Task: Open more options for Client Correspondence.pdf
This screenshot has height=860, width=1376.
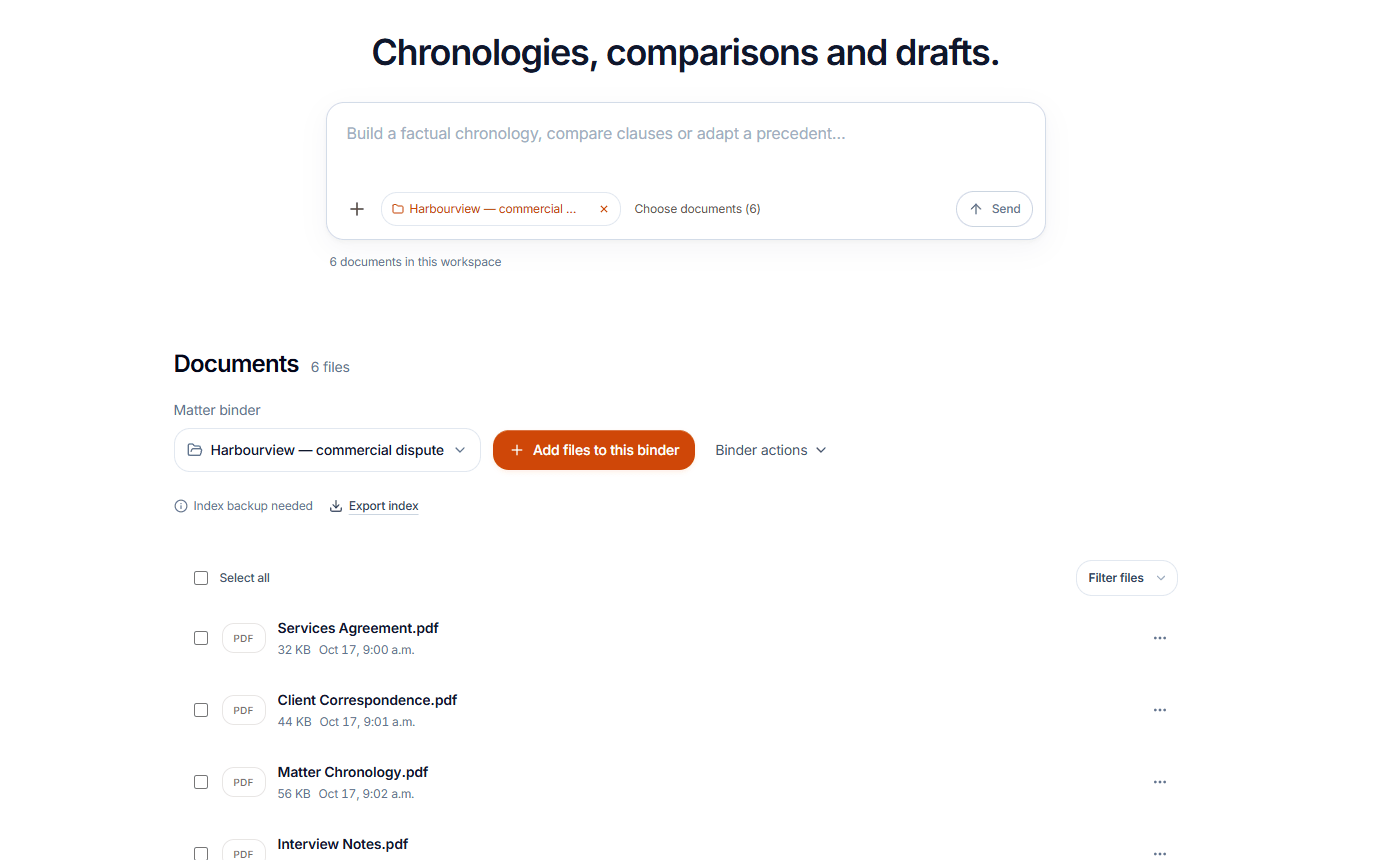Action: (1160, 710)
